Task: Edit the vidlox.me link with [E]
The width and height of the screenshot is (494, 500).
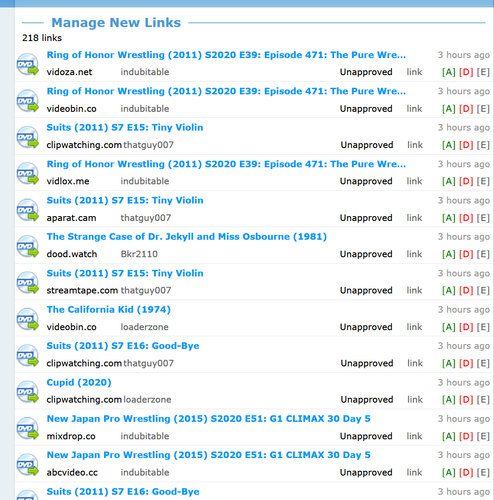Action: point(483,181)
